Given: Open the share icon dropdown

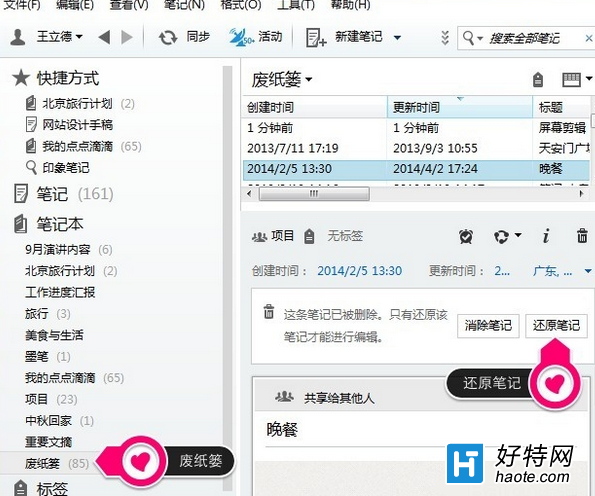Looking at the screenshot, I should click(507, 236).
